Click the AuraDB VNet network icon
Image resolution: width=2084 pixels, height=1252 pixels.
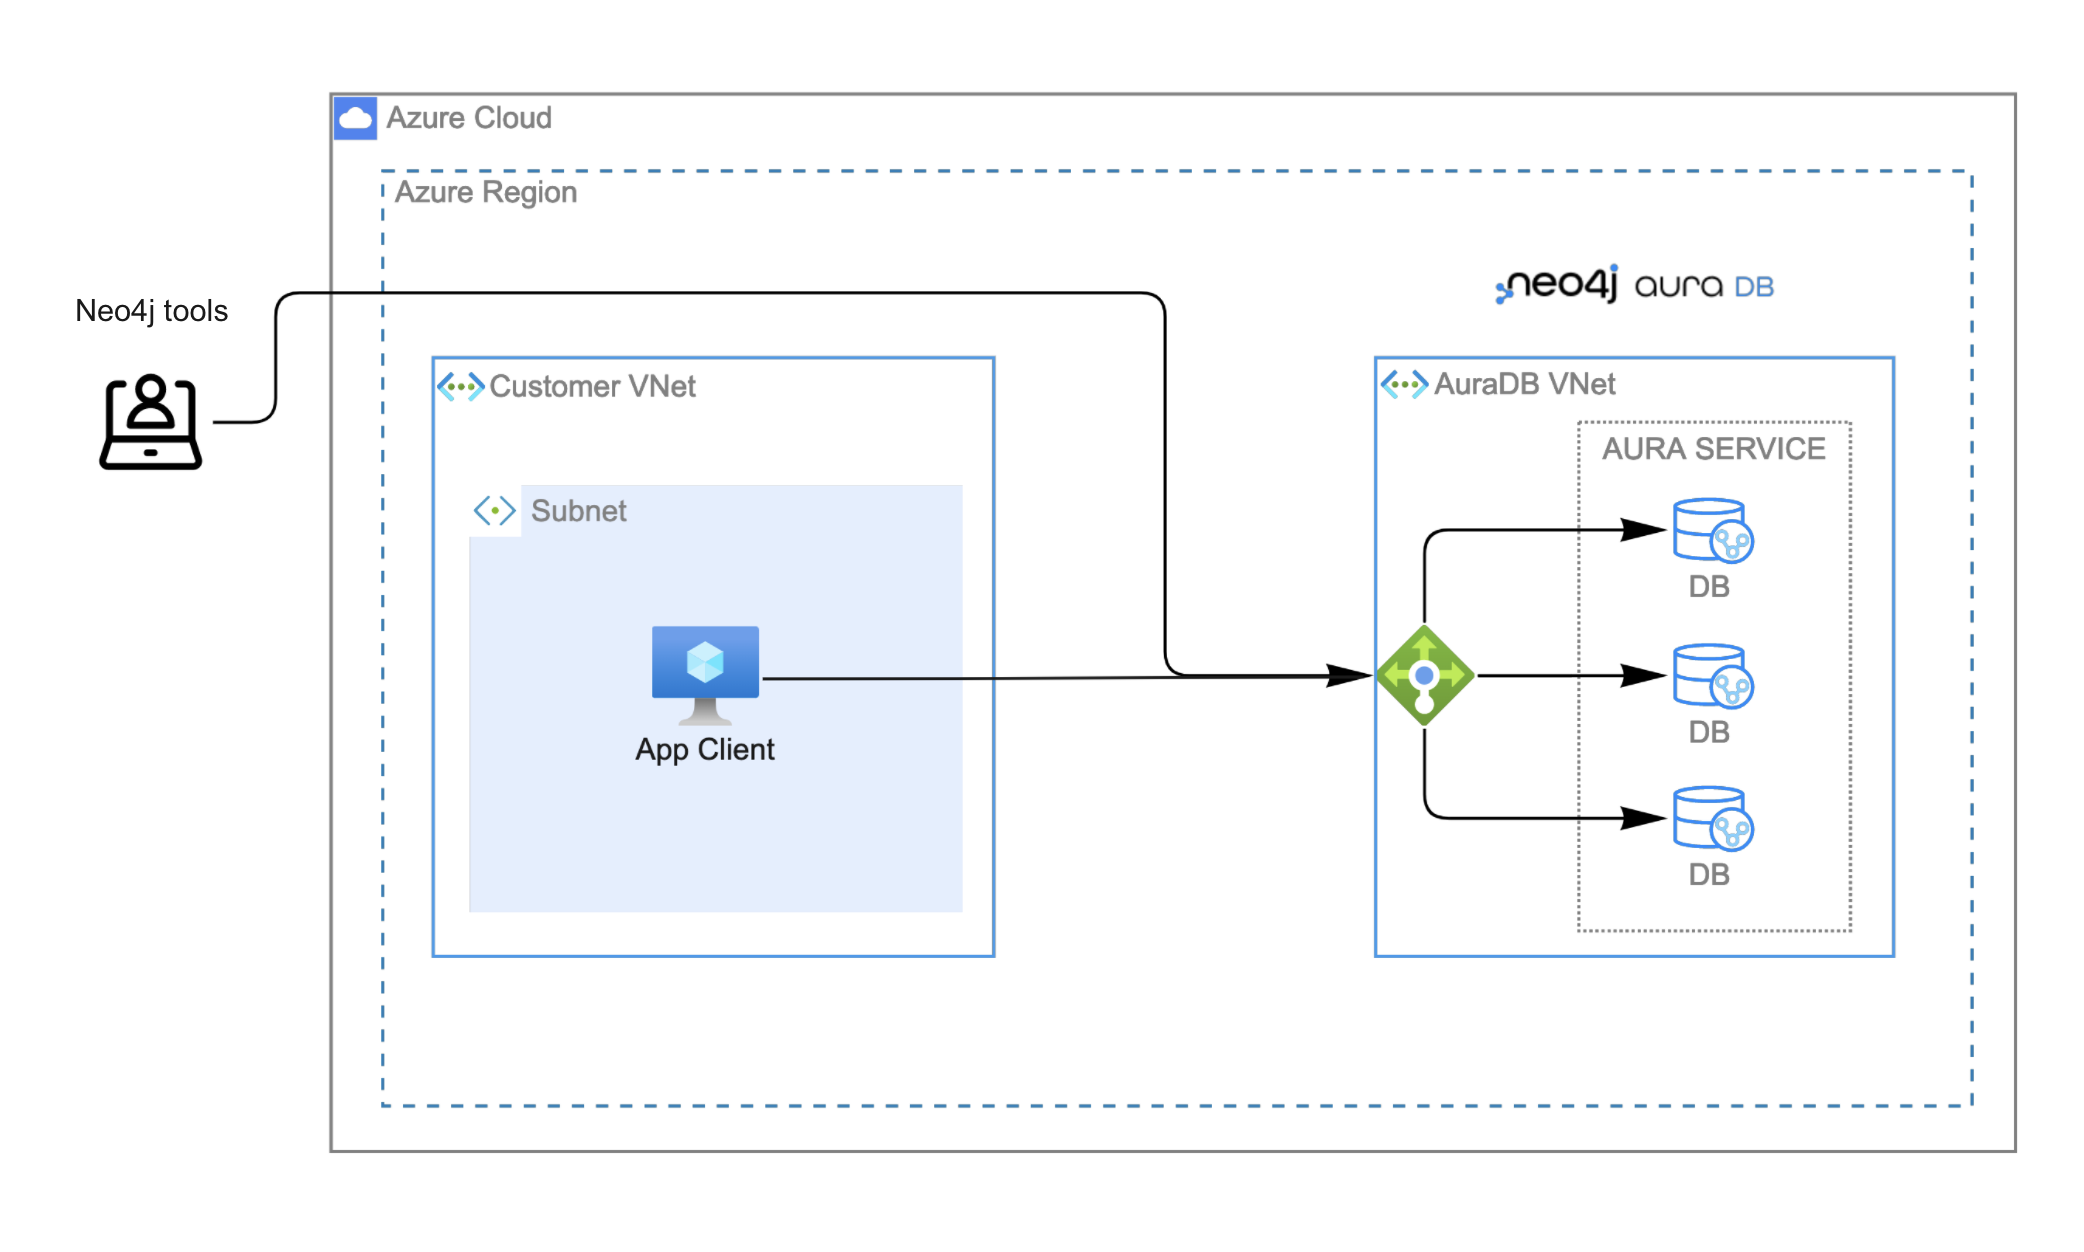[x=1404, y=384]
